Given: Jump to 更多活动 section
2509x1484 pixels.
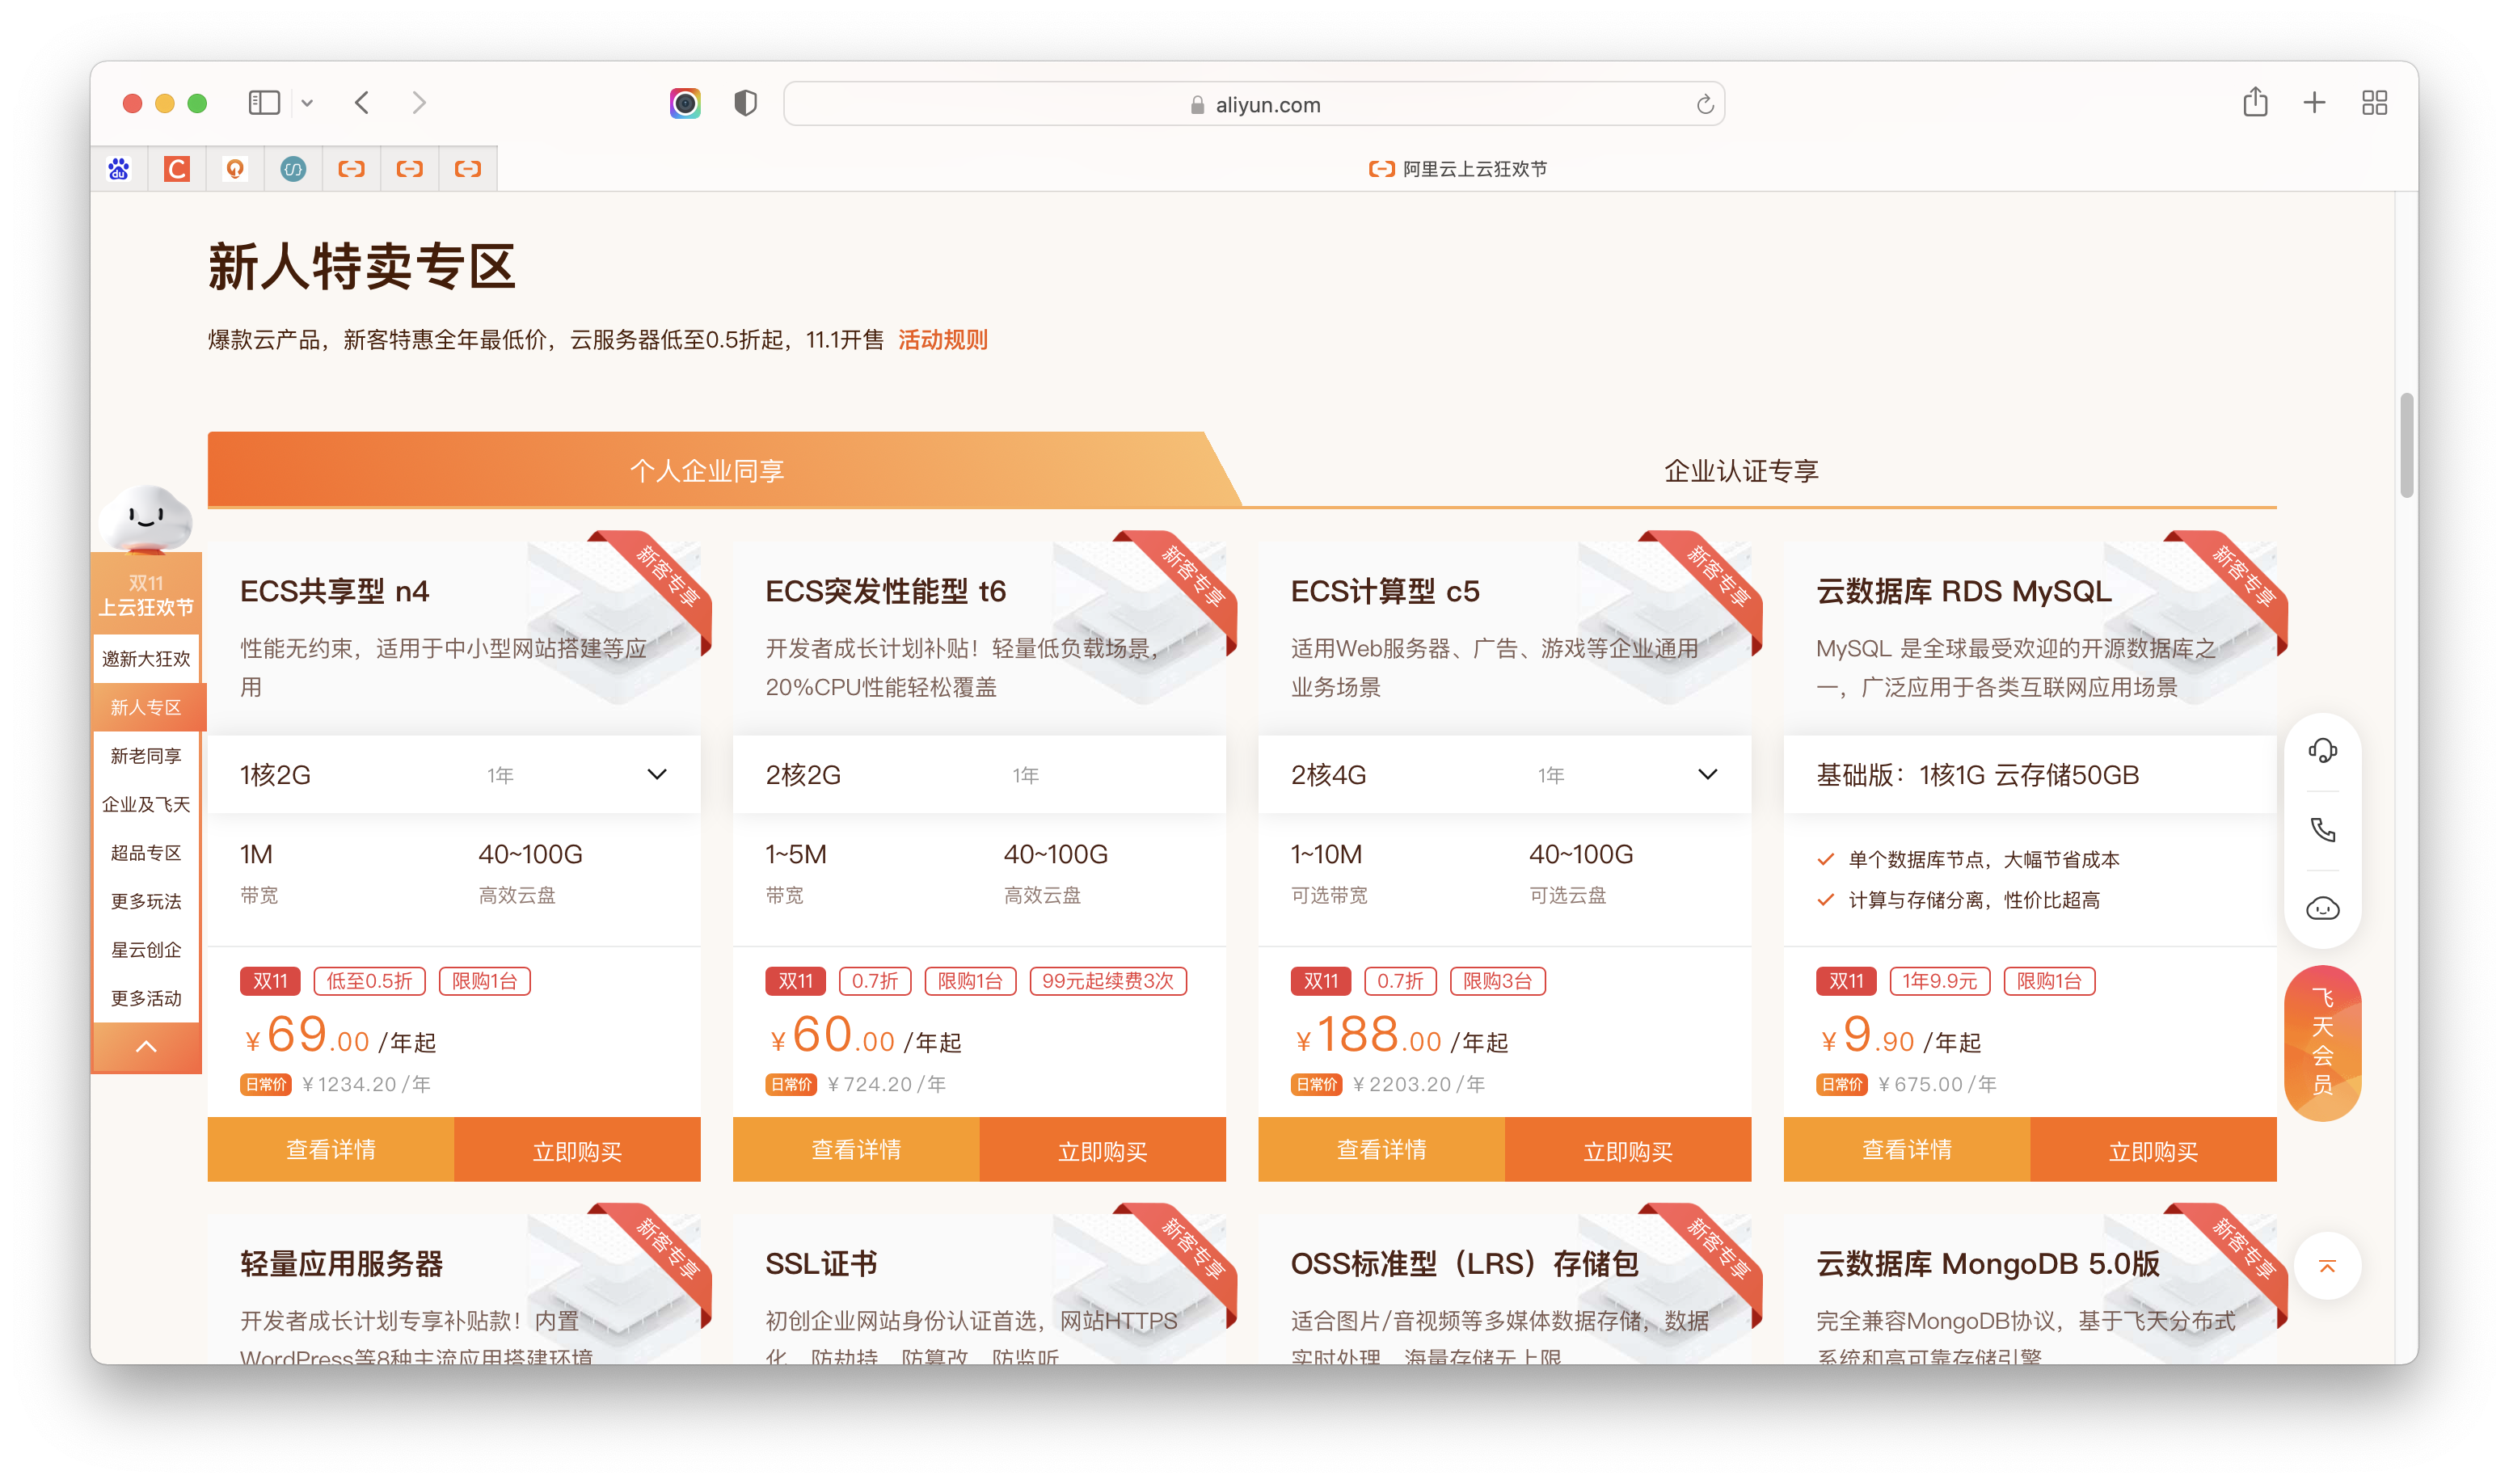Looking at the screenshot, I should tap(146, 999).
